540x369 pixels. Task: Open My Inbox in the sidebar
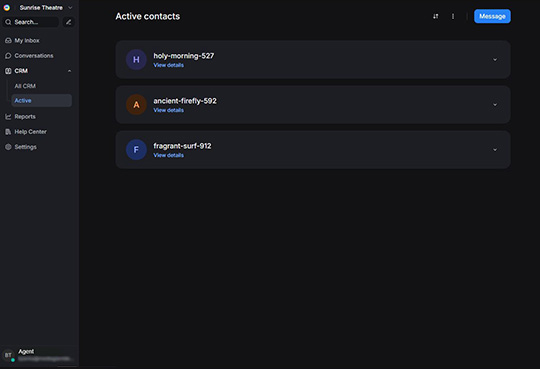pos(27,41)
